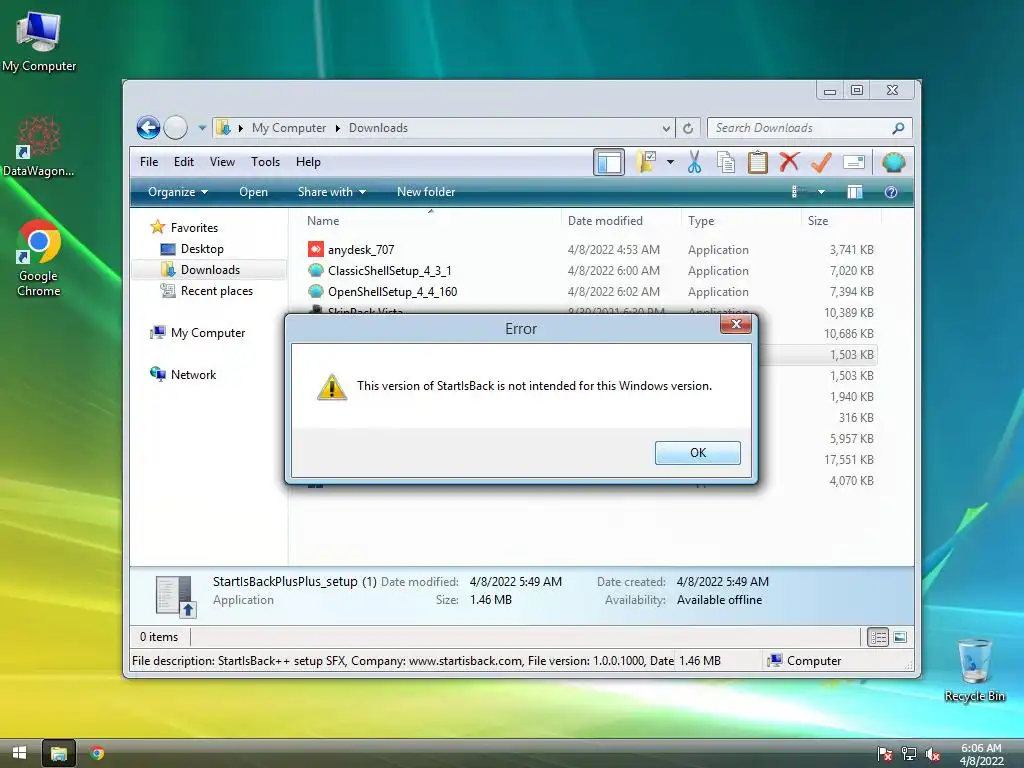Switch to details view status bar icon
1024x768 pixels.
[878, 637]
